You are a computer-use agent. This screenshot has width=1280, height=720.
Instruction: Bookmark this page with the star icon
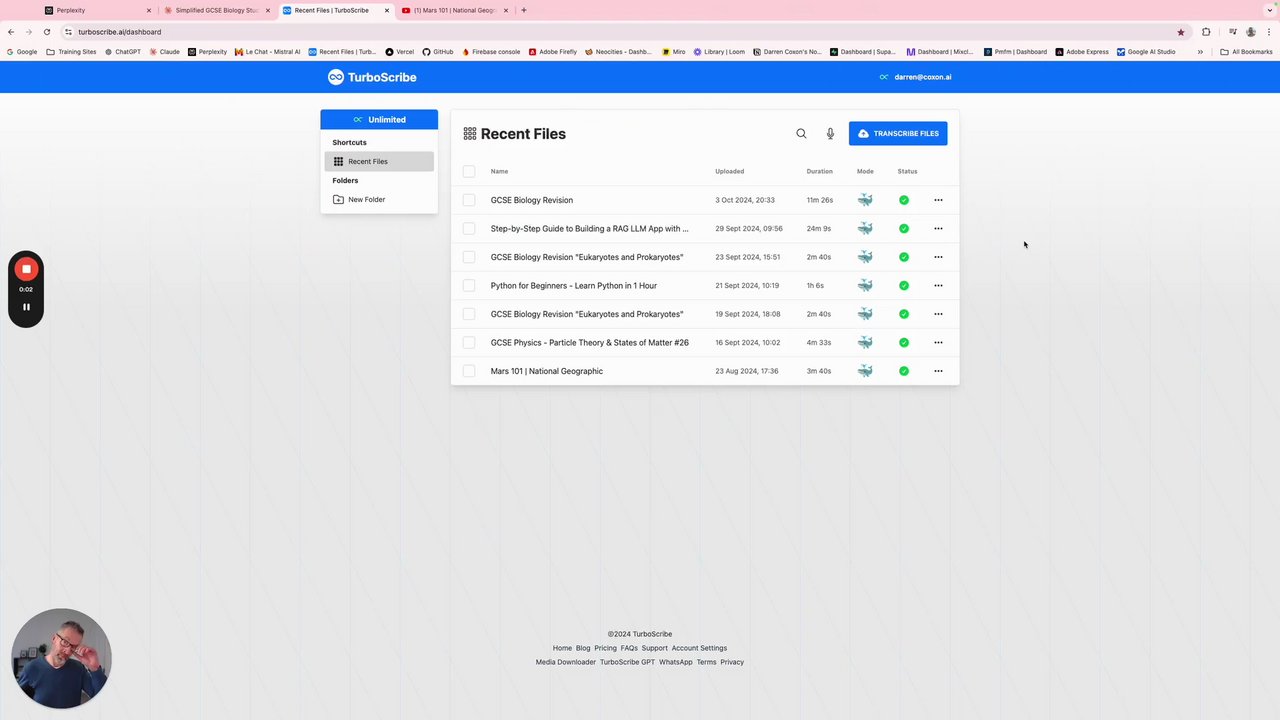point(1181,32)
